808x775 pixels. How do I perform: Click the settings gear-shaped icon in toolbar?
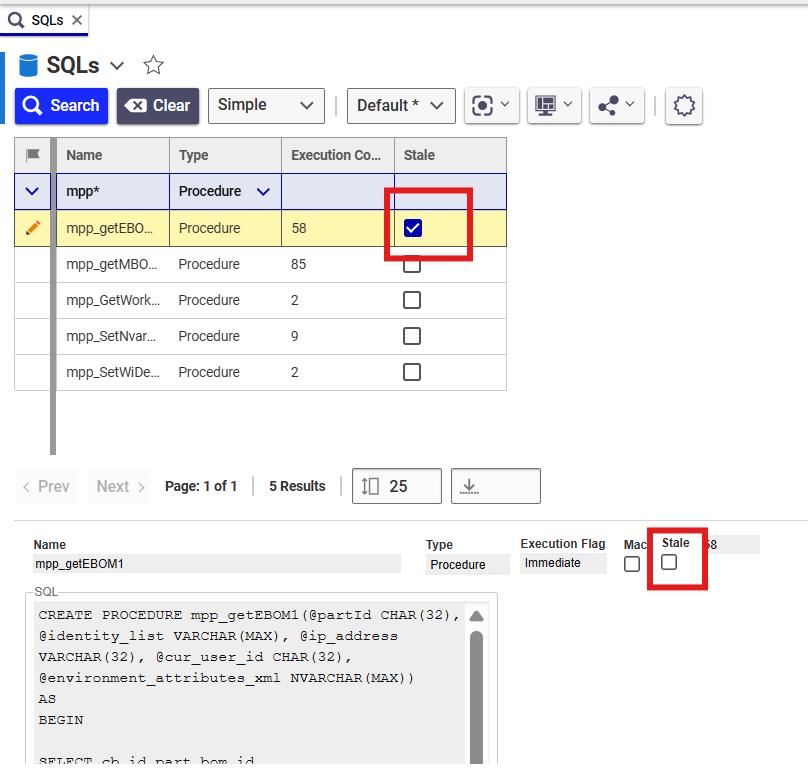coord(684,105)
